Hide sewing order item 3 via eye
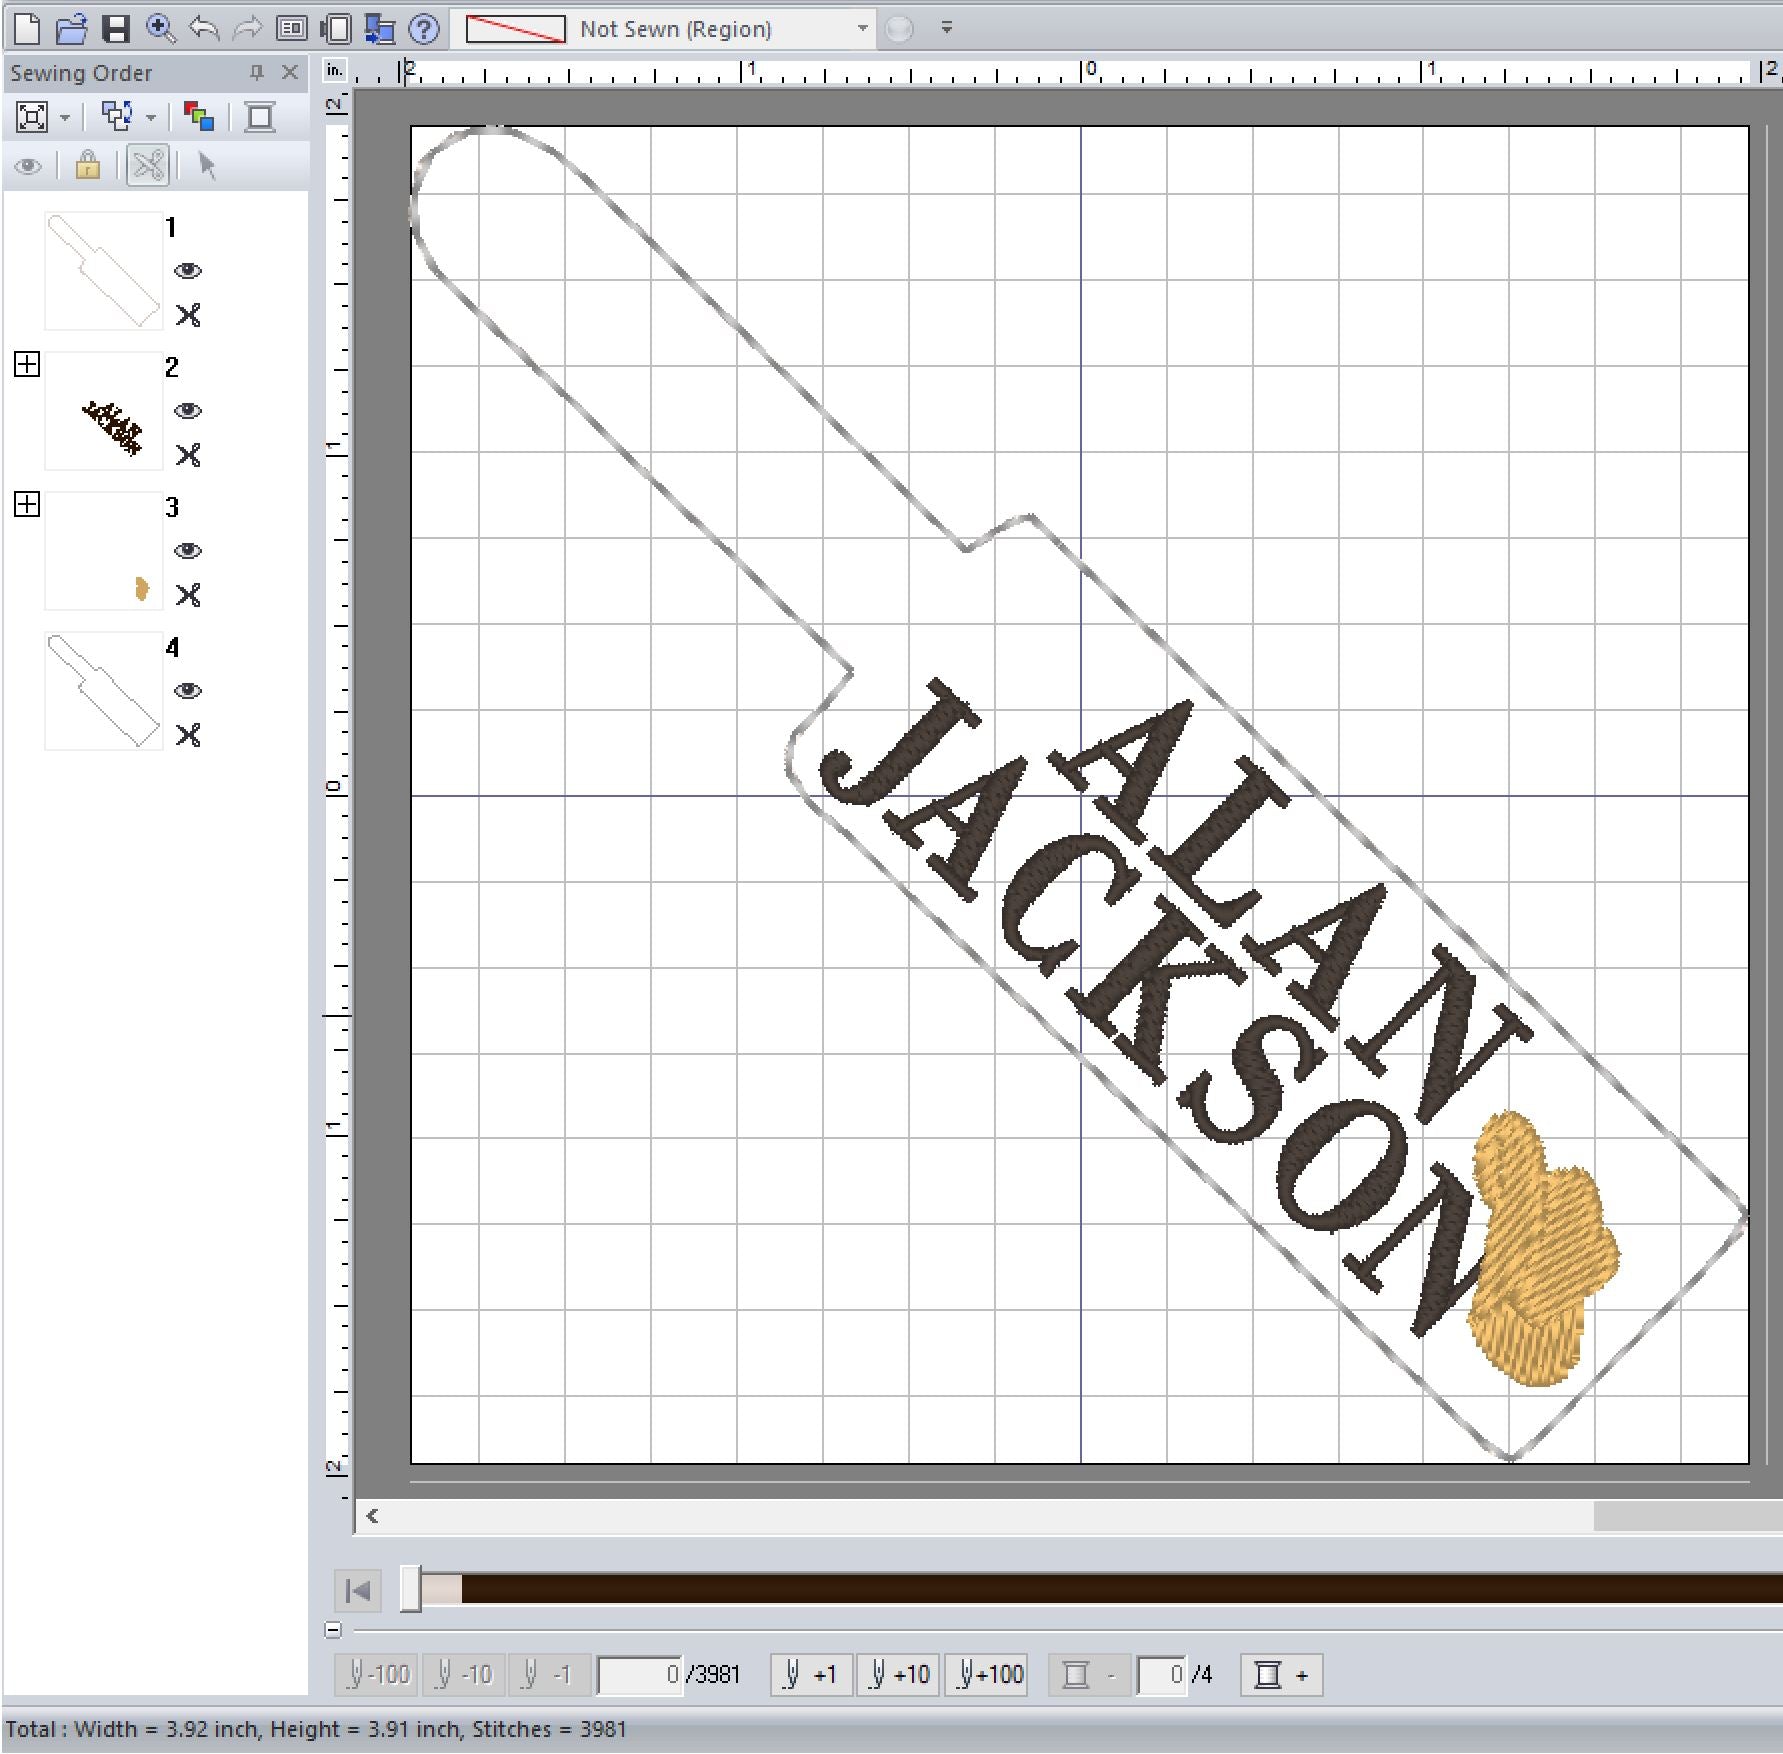This screenshot has width=1783, height=1754. pyautogui.click(x=187, y=551)
